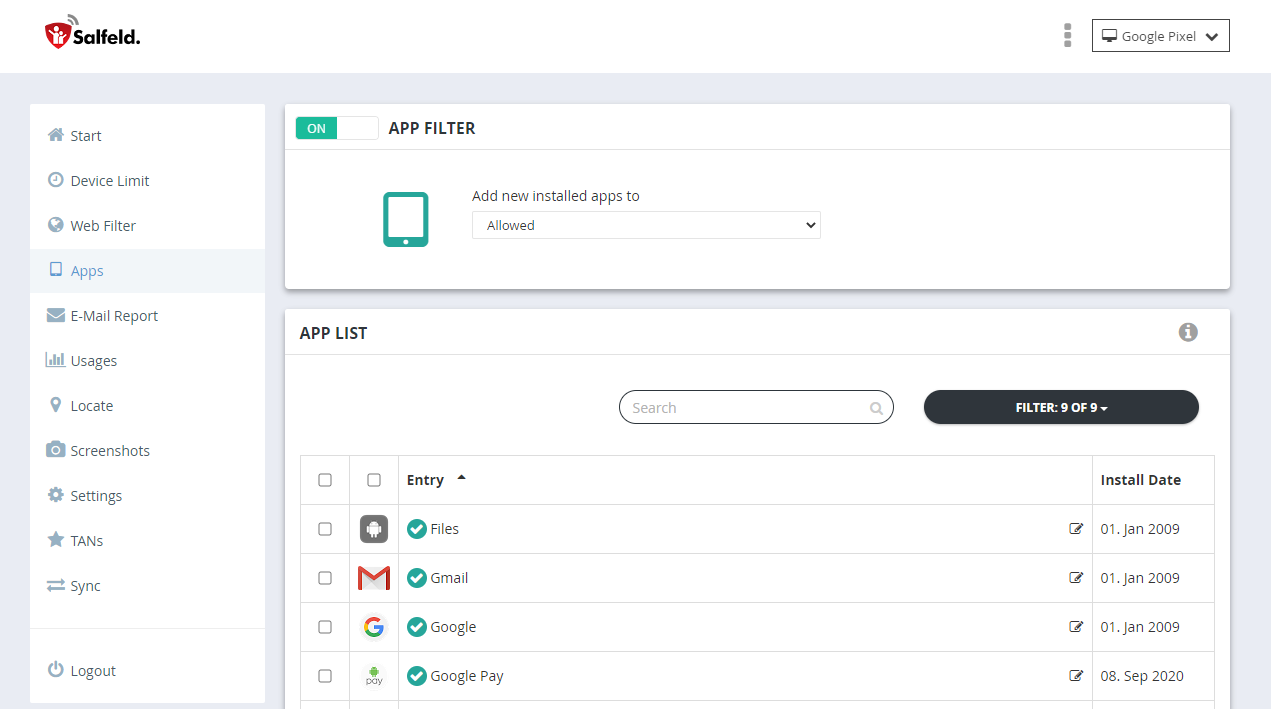Go to the E-Mail Report section
The height and width of the screenshot is (709, 1271).
112,315
